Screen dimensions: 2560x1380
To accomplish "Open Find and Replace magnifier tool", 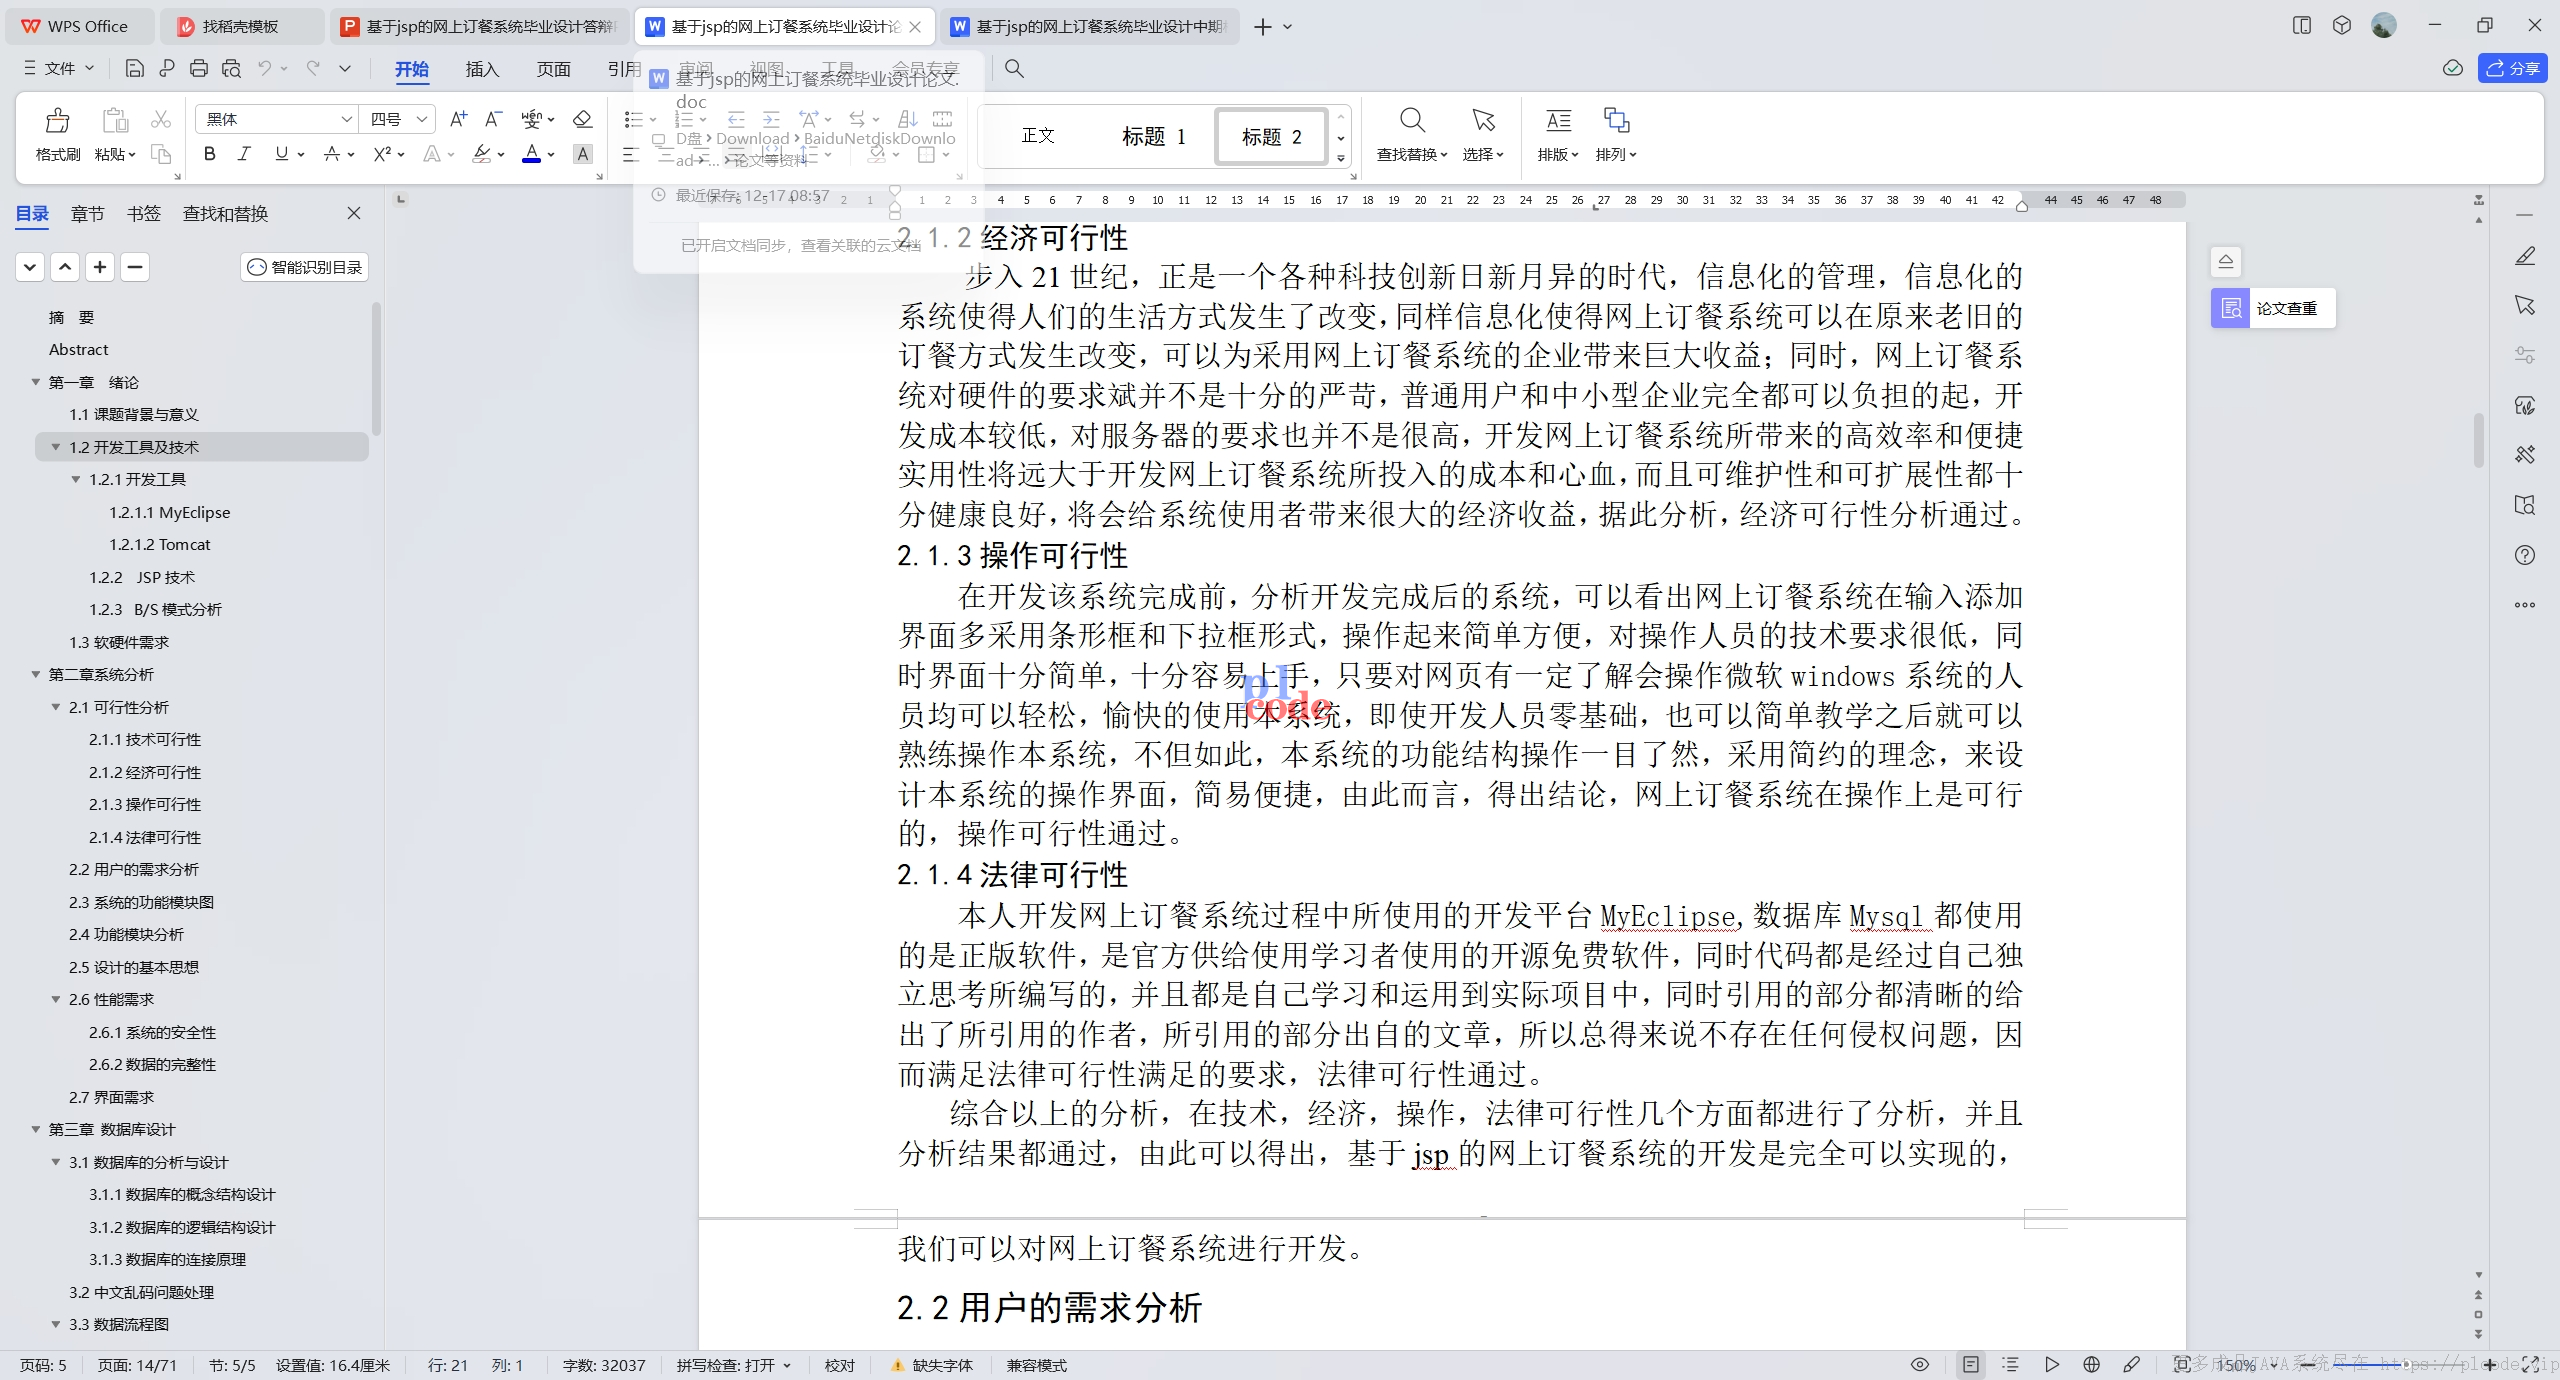I will coord(1412,121).
